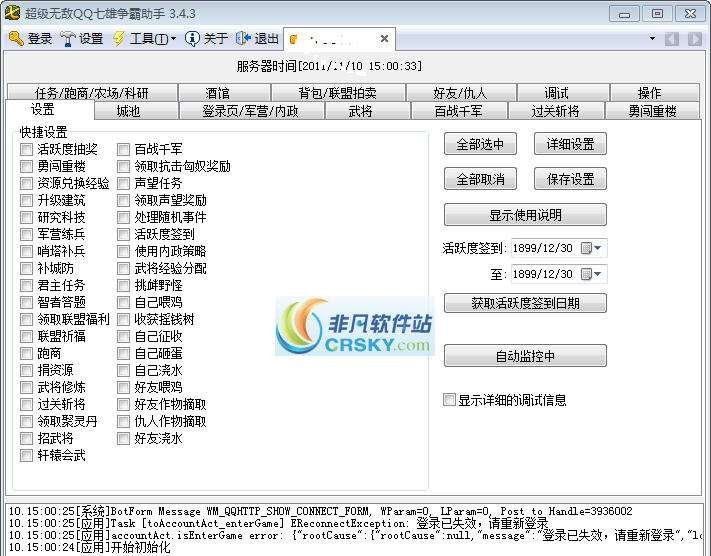The image size is (711, 556).
Task: Click 保存设置 button
Action: point(570,179)
